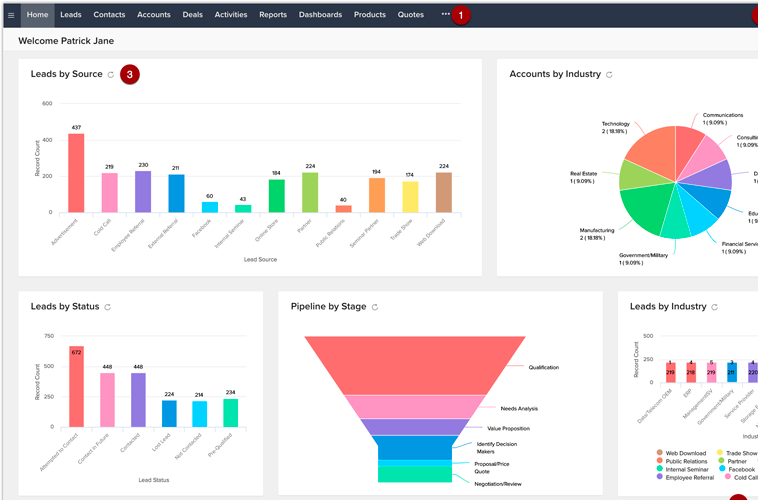Screen dimensions: 758x500
Task: Refresh the Leads by Status chart
Action: pyautogui.click(x=107, y=307)
